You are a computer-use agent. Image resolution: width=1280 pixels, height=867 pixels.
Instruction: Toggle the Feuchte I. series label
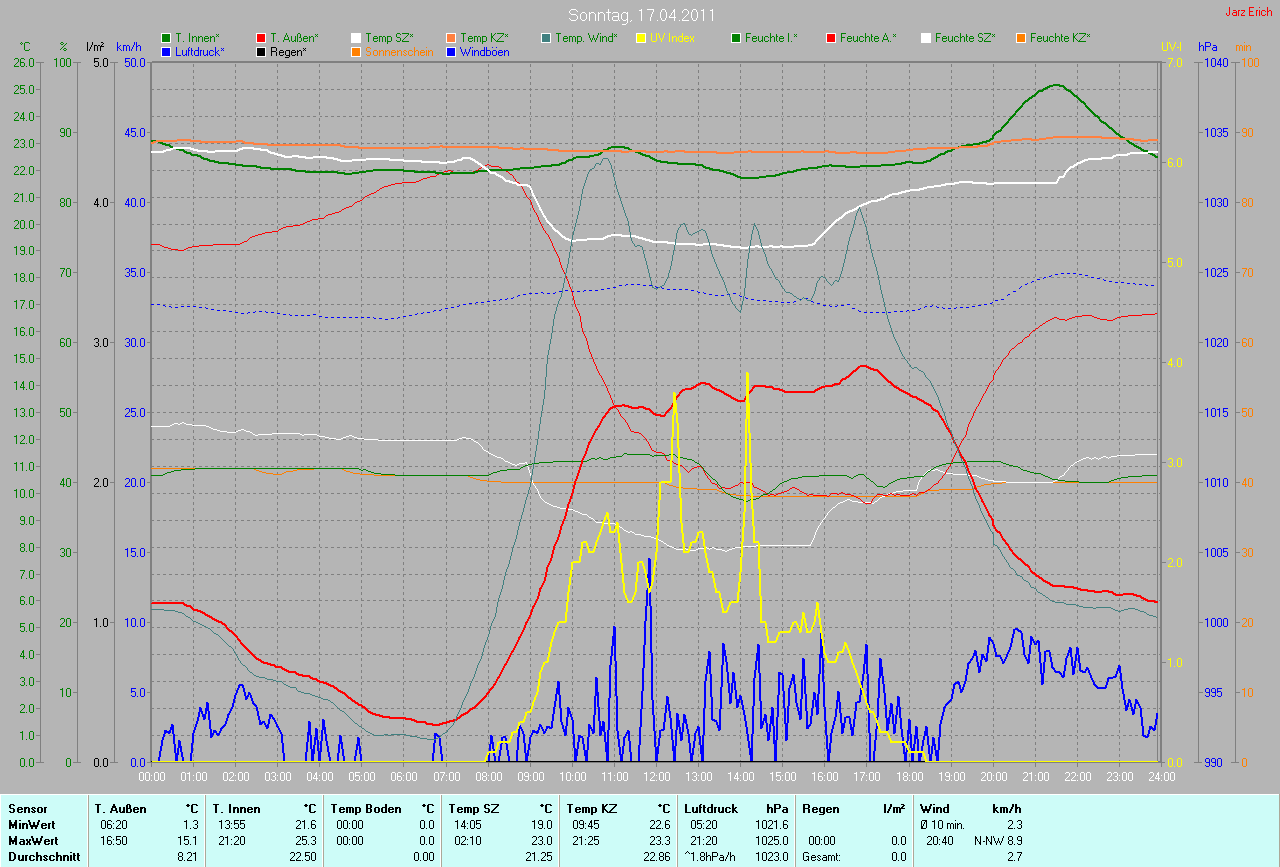click(771, 38)
